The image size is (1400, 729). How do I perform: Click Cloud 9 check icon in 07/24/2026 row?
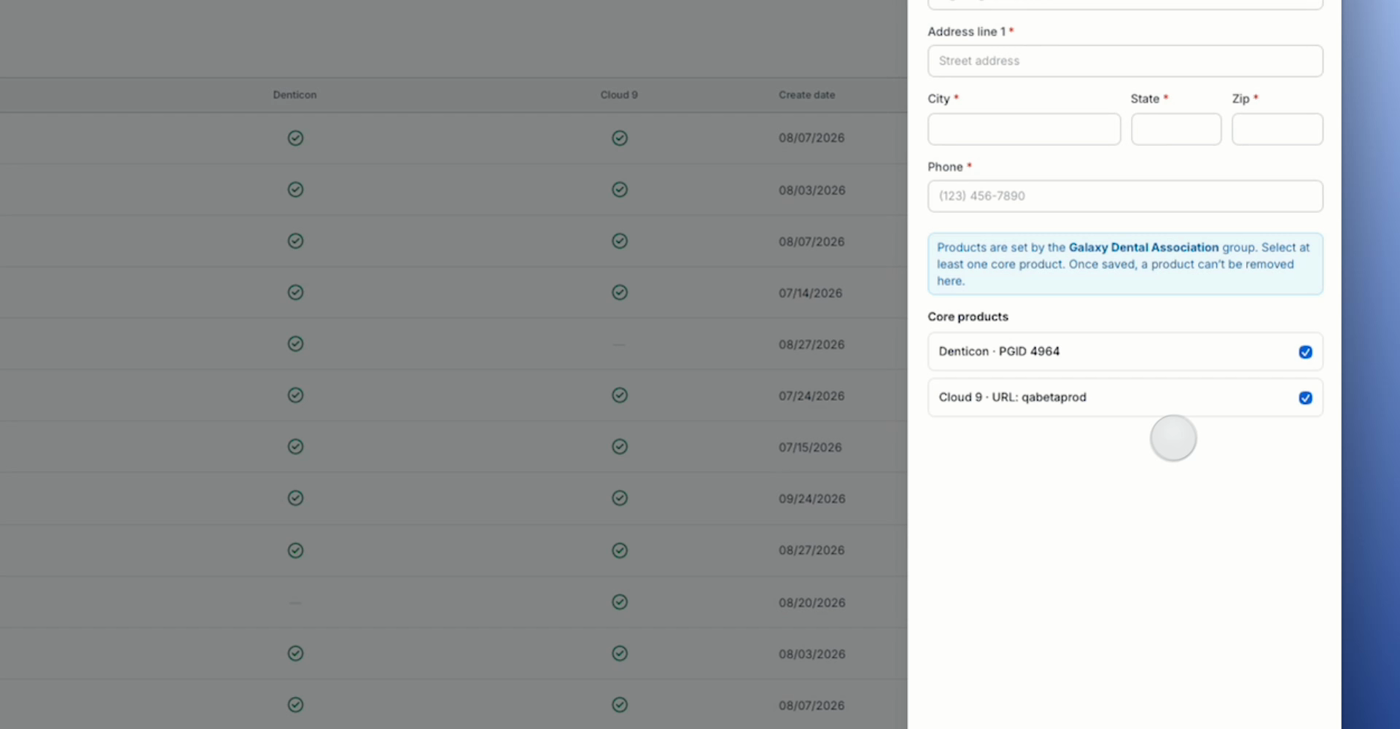point(620,395)
